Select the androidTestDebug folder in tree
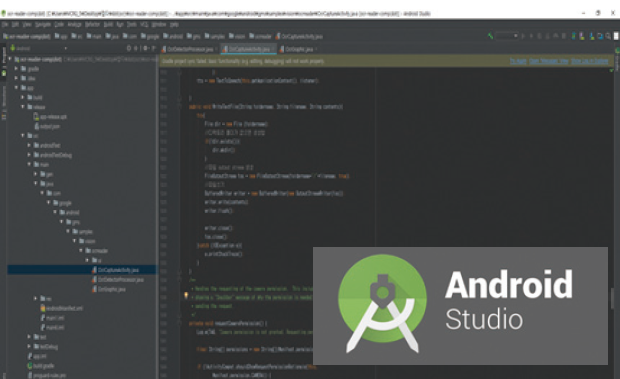 [52, 155]
